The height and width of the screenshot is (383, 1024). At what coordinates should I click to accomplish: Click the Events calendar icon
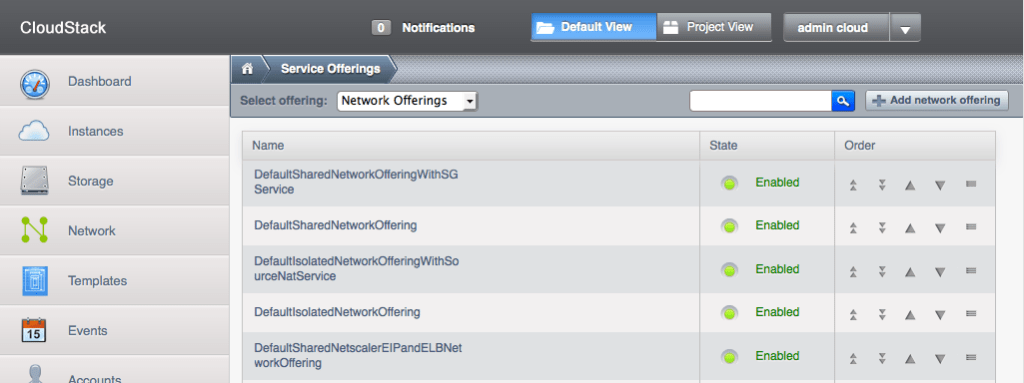pyautogui.click(x=35, y=331)
